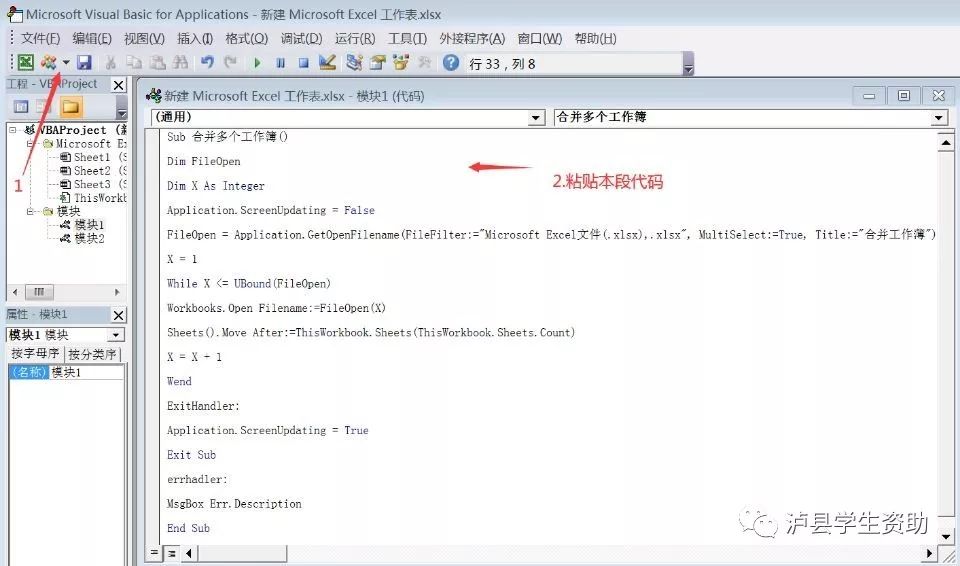Click code window horizontal scroll left arrow

coord(189,553)
